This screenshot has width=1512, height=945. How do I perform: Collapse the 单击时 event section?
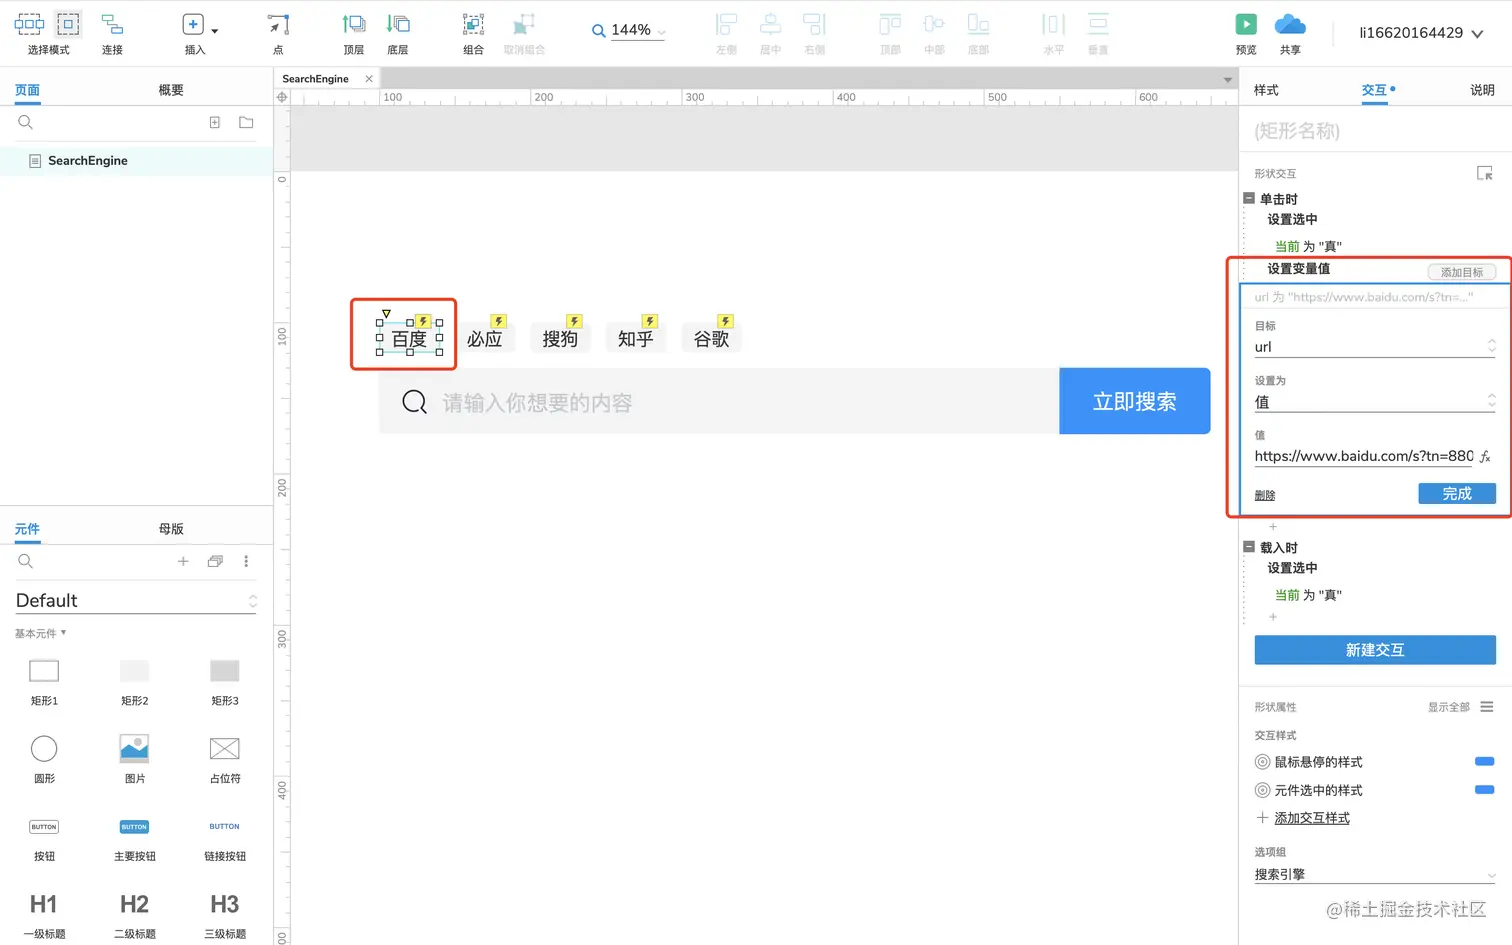click(1248, 198)
